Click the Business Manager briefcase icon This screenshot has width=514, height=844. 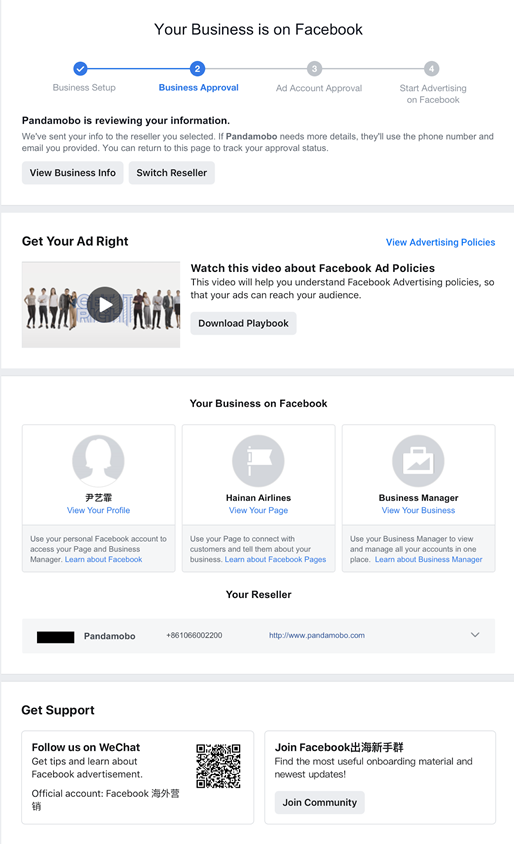418,461
